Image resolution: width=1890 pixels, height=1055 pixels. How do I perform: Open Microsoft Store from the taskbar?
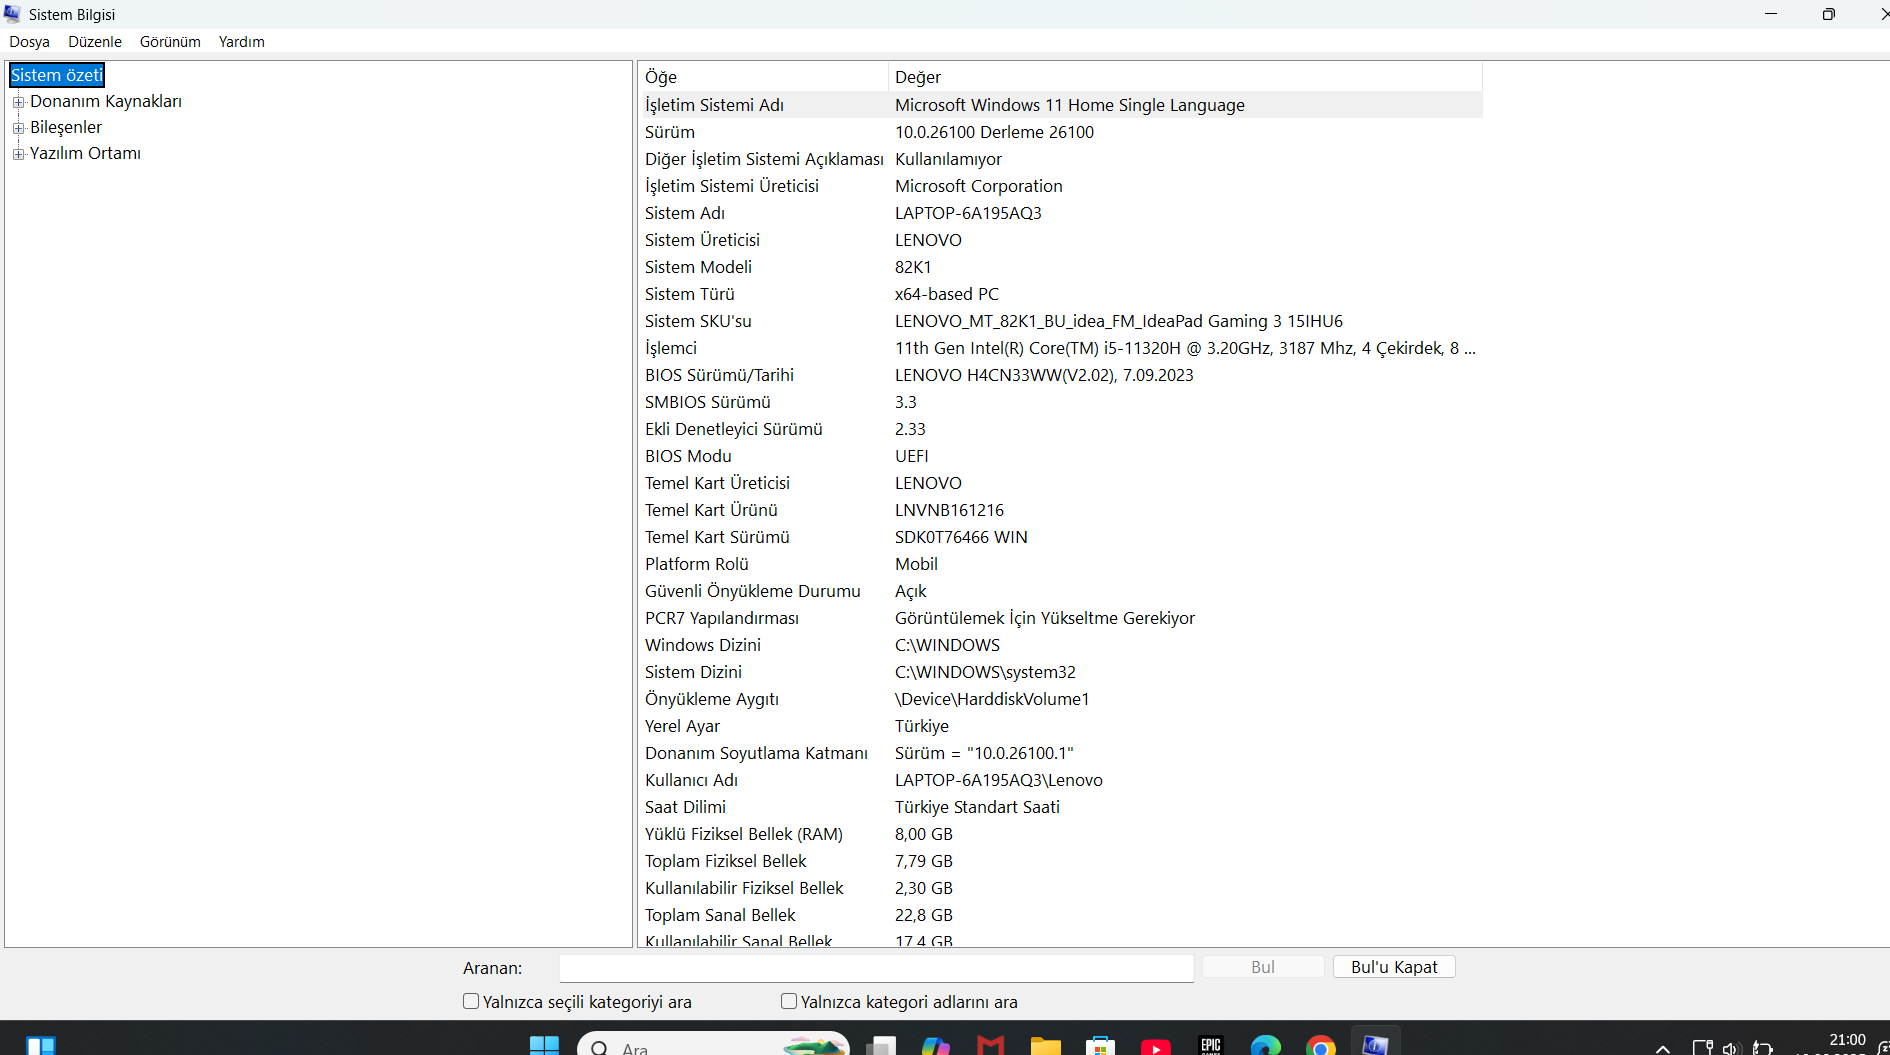1100,1046
